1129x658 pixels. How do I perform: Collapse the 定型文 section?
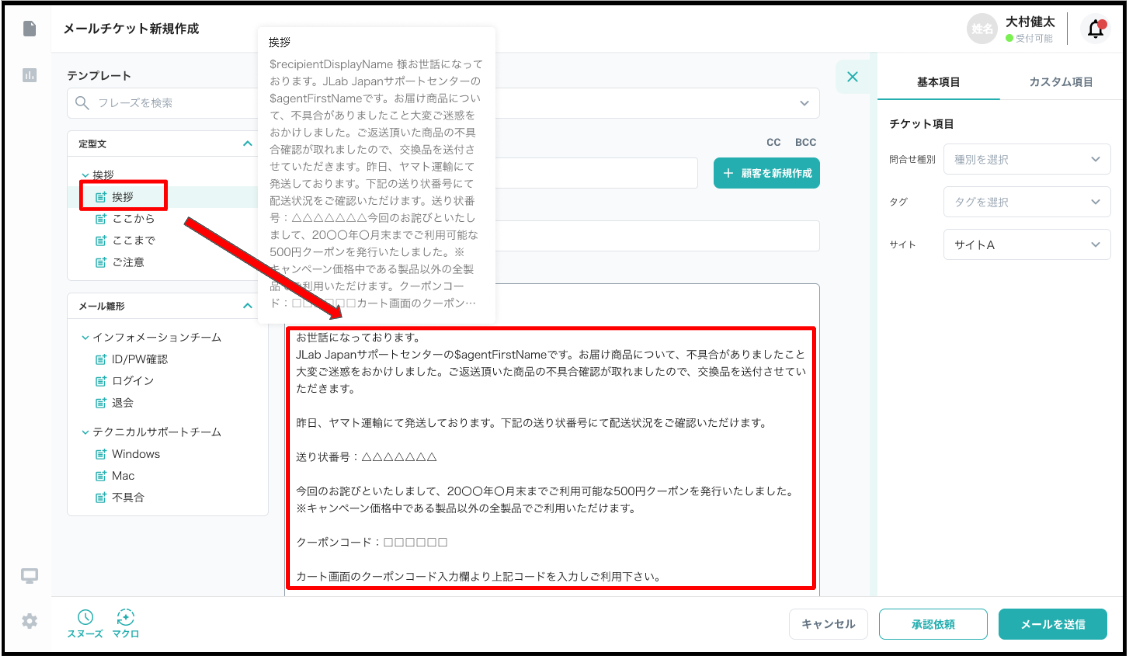pos(248,144)
